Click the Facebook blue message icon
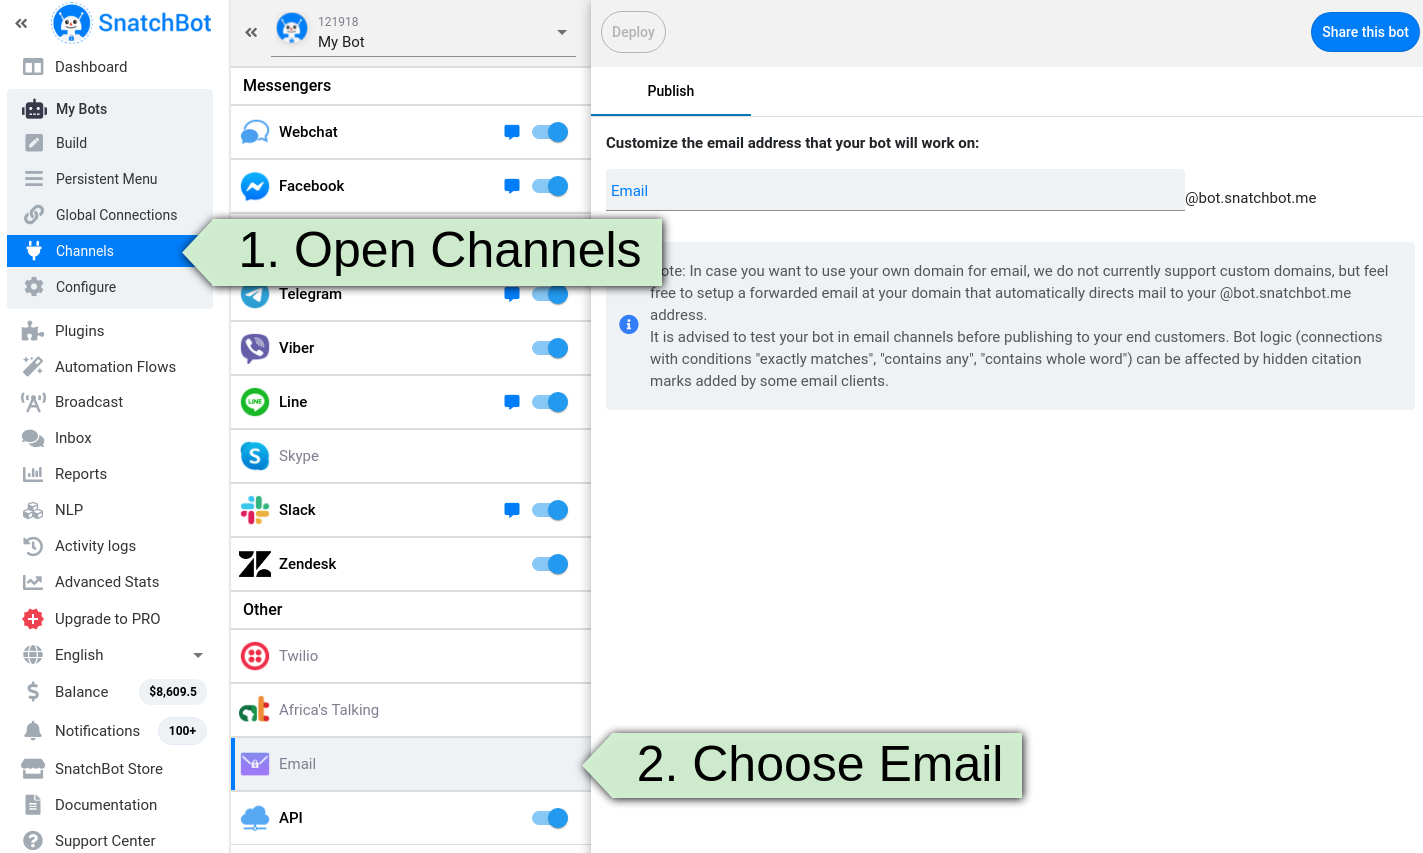Screen dimensions: 1423x853 click(512, 186)
